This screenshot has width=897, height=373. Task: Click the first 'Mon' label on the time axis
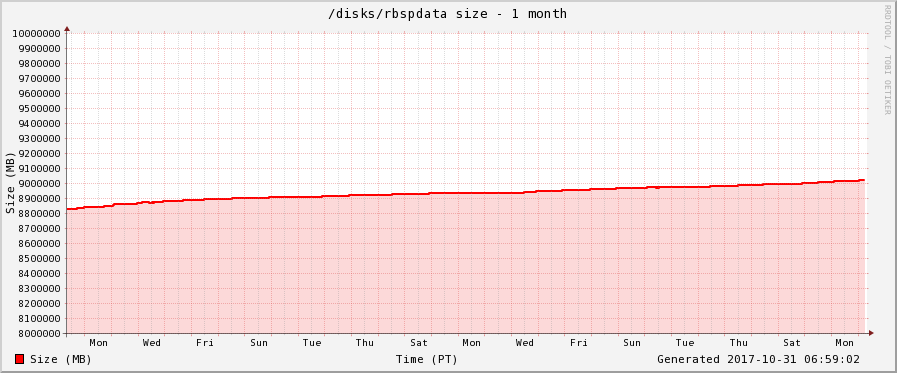(98, 343)
